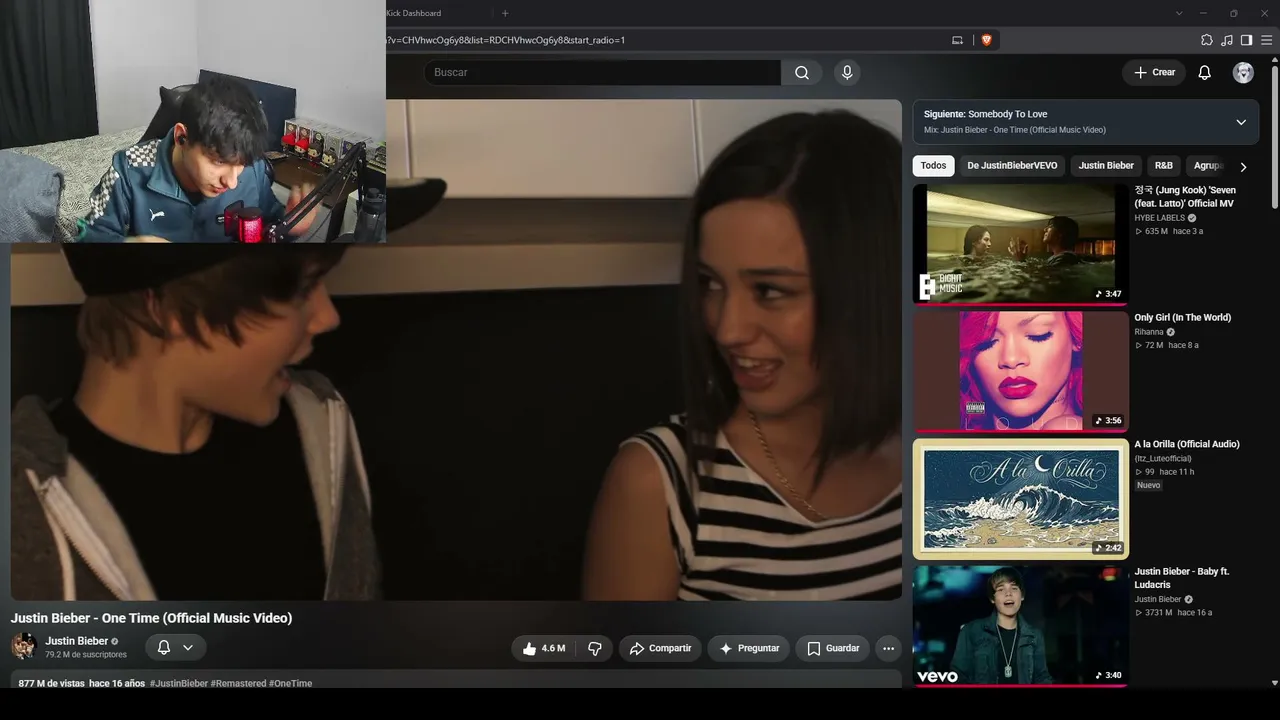Click the YouTube search magnifier button
Image resolution: width=1280 pixels, height=720 pixels.
802,72
